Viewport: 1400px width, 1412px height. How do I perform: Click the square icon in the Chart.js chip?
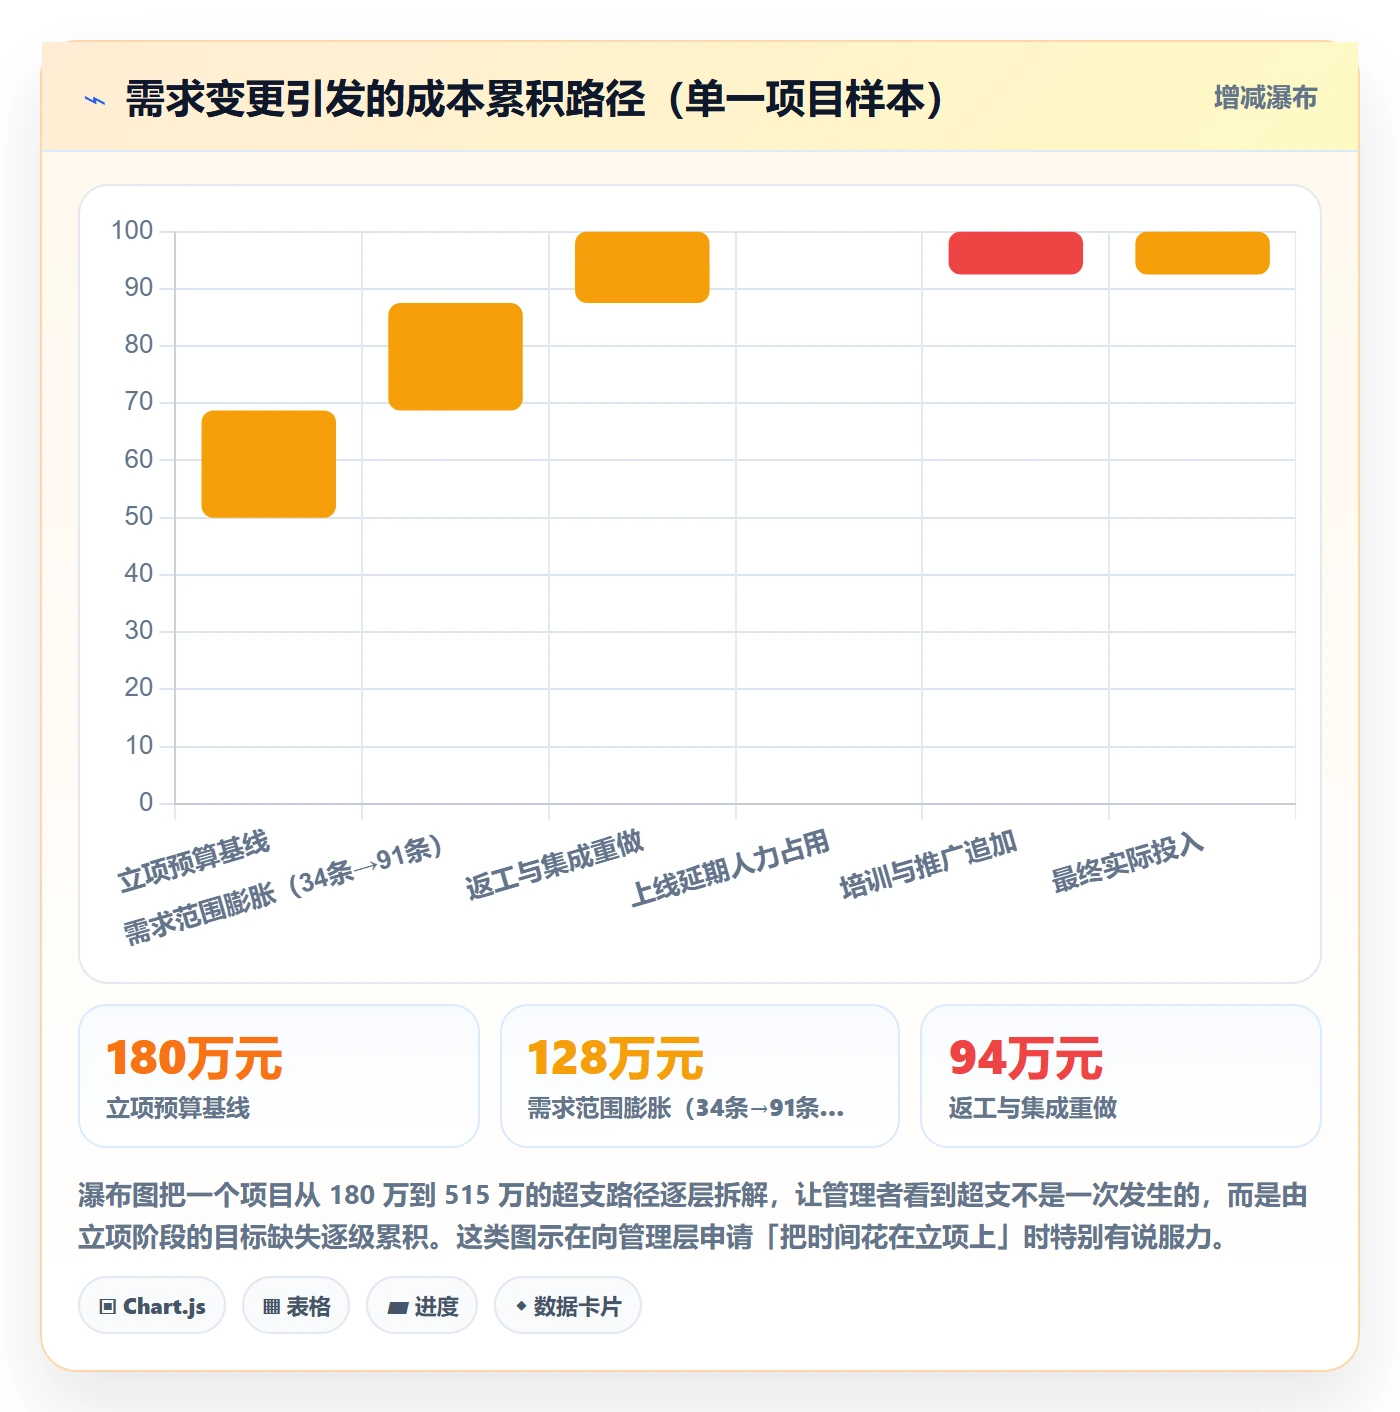108,1307
